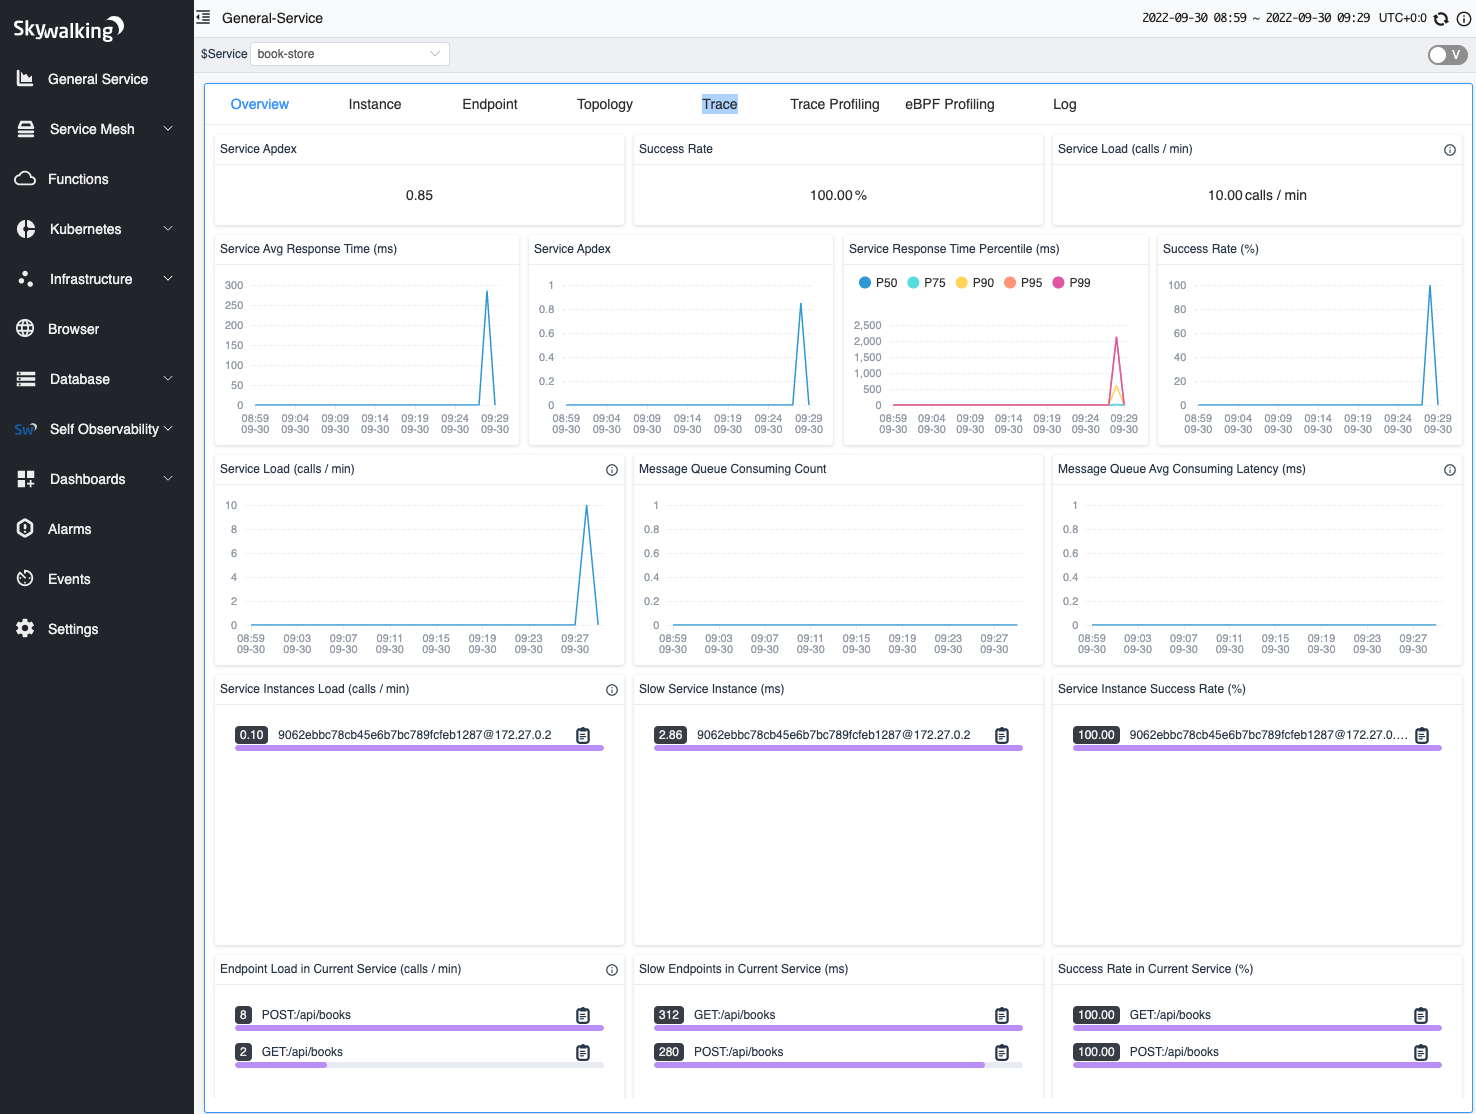Open the $Service book-store dropdown
This screenshot has height=1114, width=1476.
(x=350, y=53)
